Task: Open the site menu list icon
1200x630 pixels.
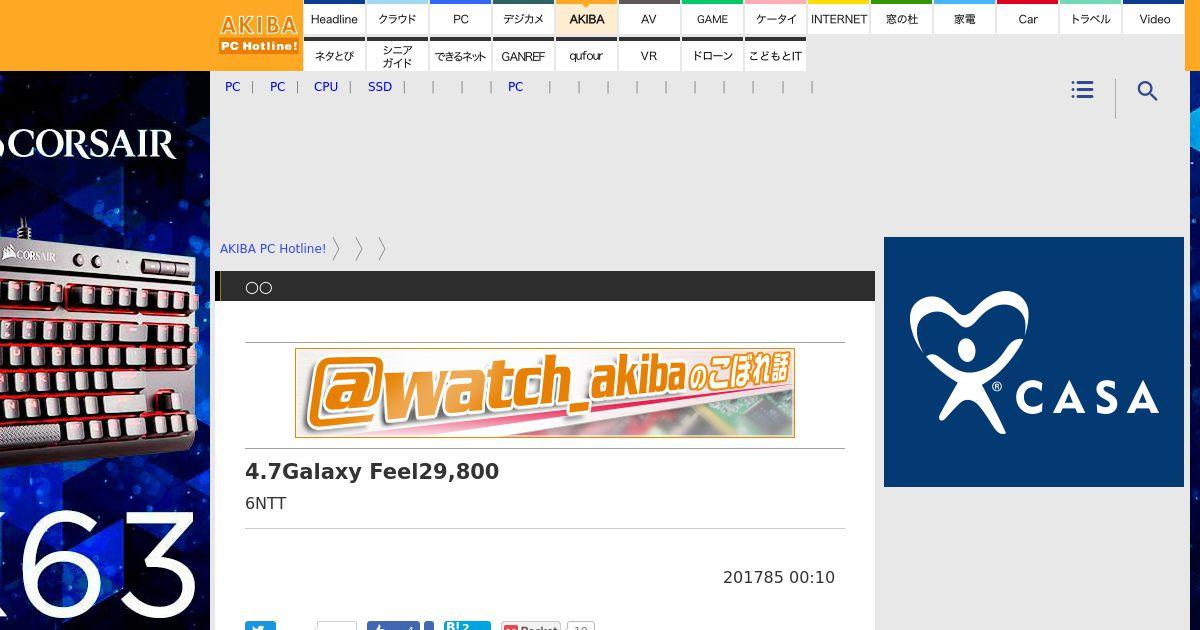Action: tap(1082, 90)
